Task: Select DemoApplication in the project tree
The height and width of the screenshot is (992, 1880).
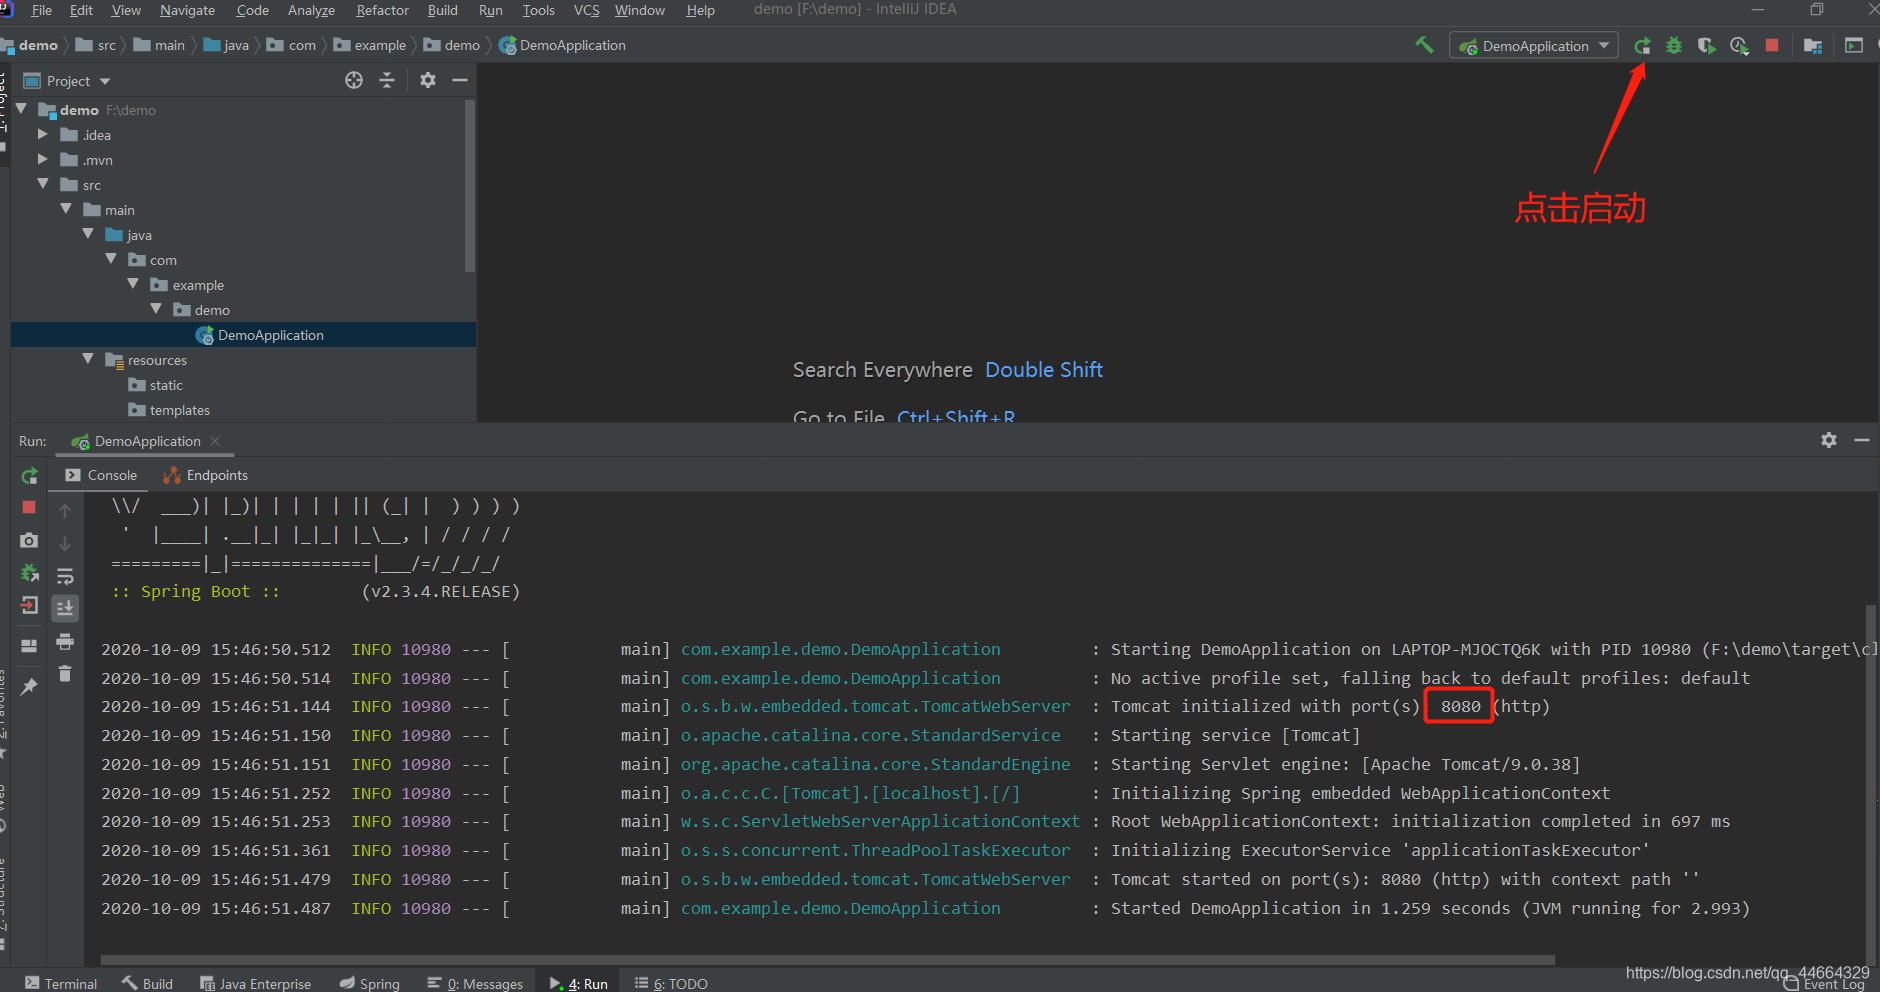Action: point(244,335)
